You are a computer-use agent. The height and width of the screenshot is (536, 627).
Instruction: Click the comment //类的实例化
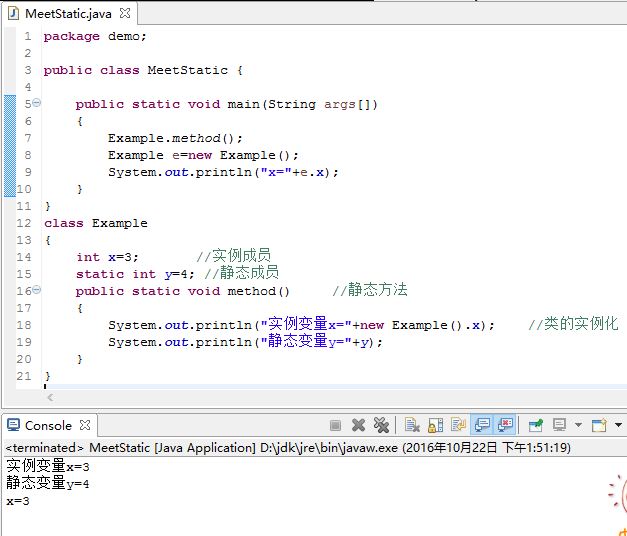[x=573, y=323]
